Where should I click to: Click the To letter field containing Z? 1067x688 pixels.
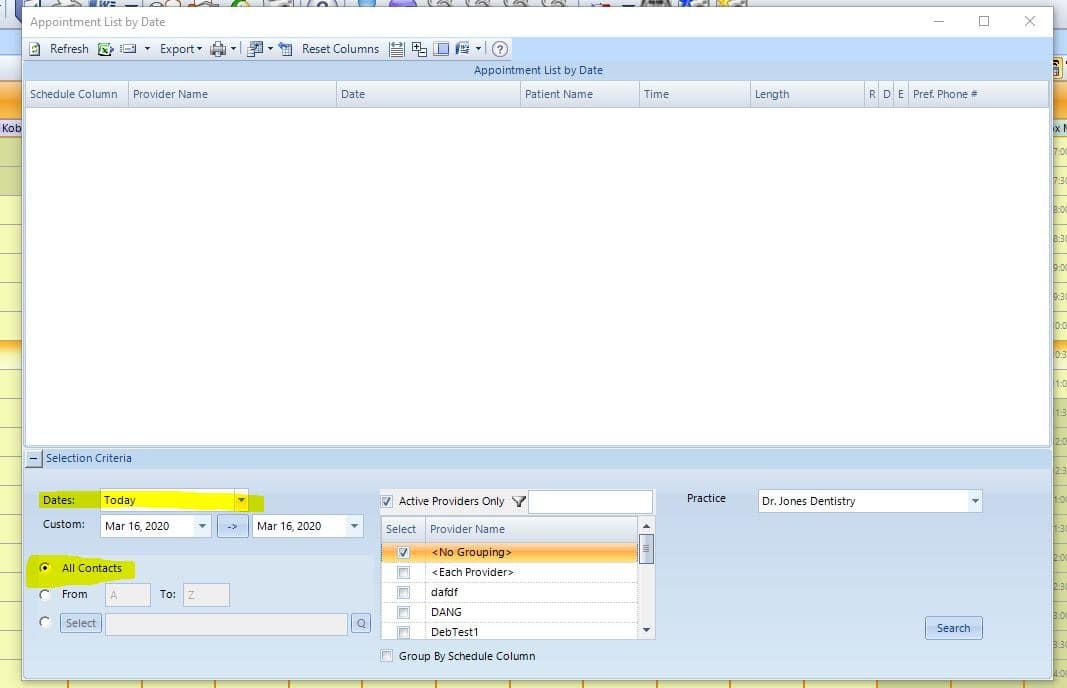(x=206, y=595)
